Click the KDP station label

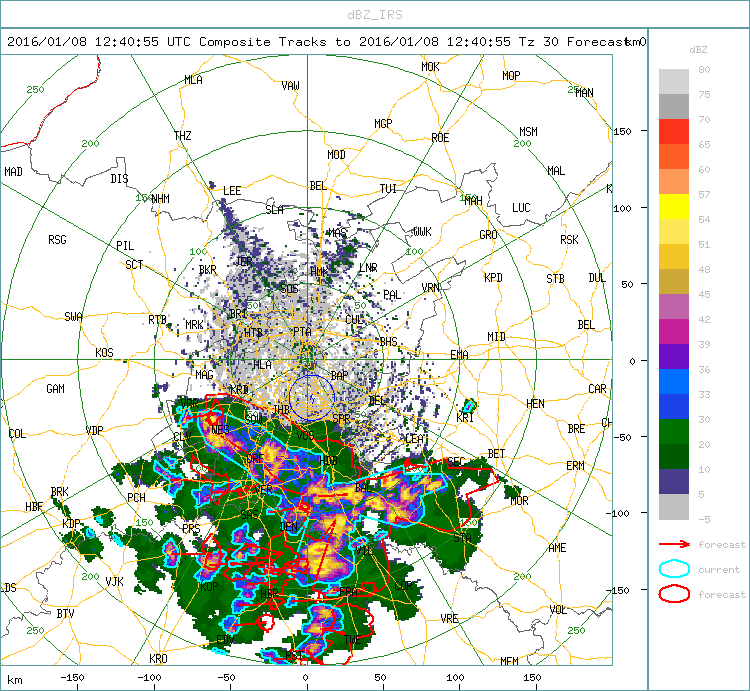tap(72, 524)
